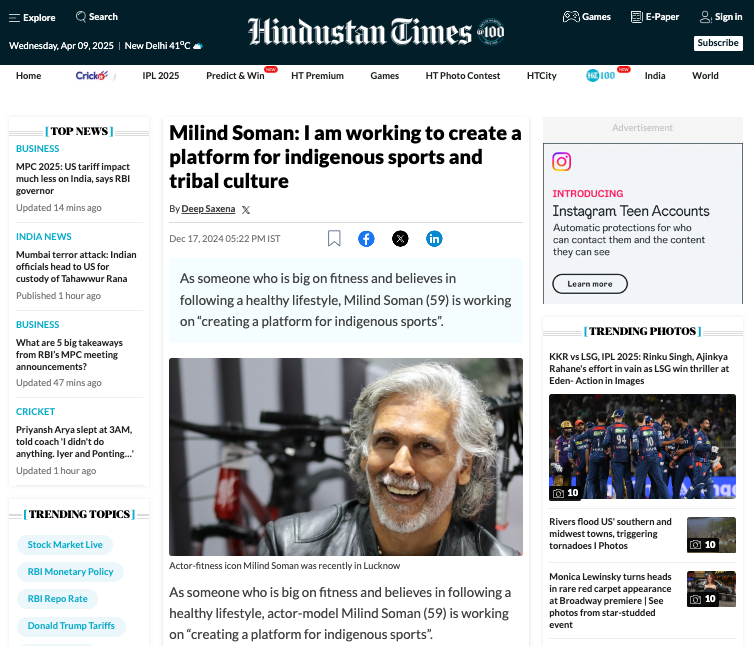The height and width of the screenshot is (646, 754).
Task: Open RBI Monetary Policy trending topic
Action: pos(70,571)
